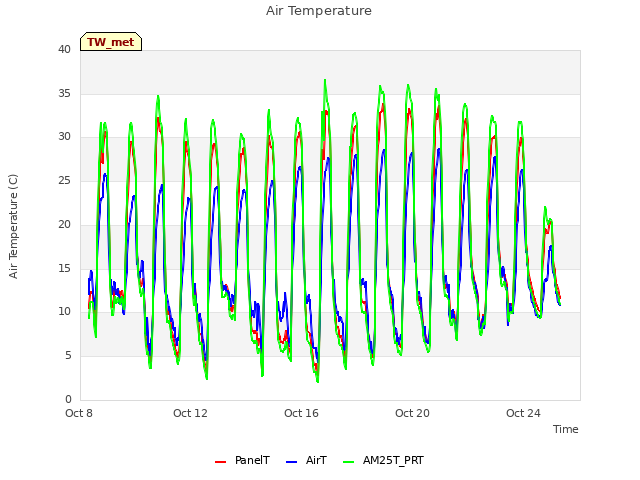Toggle the AirT legend entry
Viewport: 640px width, 480px height.
pyautogui.click(x=307, y=461)
